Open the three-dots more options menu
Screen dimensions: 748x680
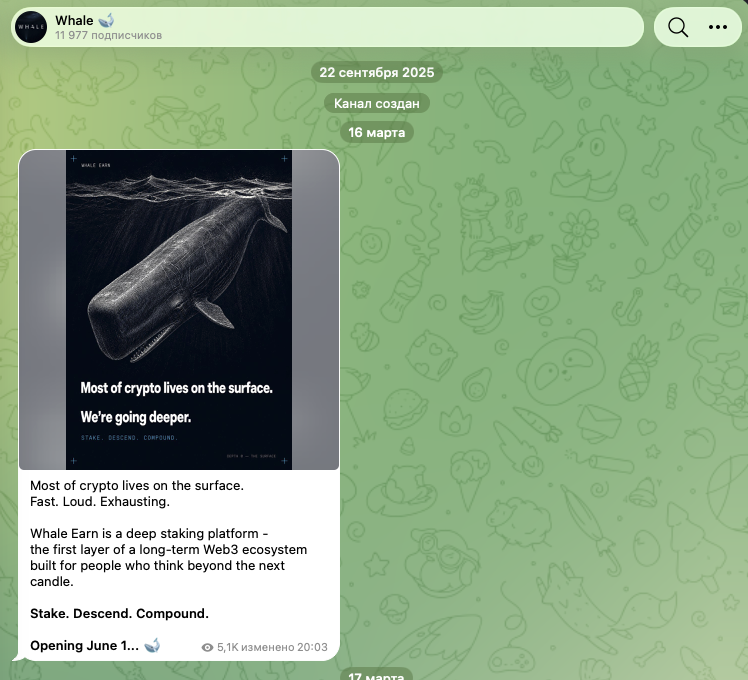(x=717, y=27)
